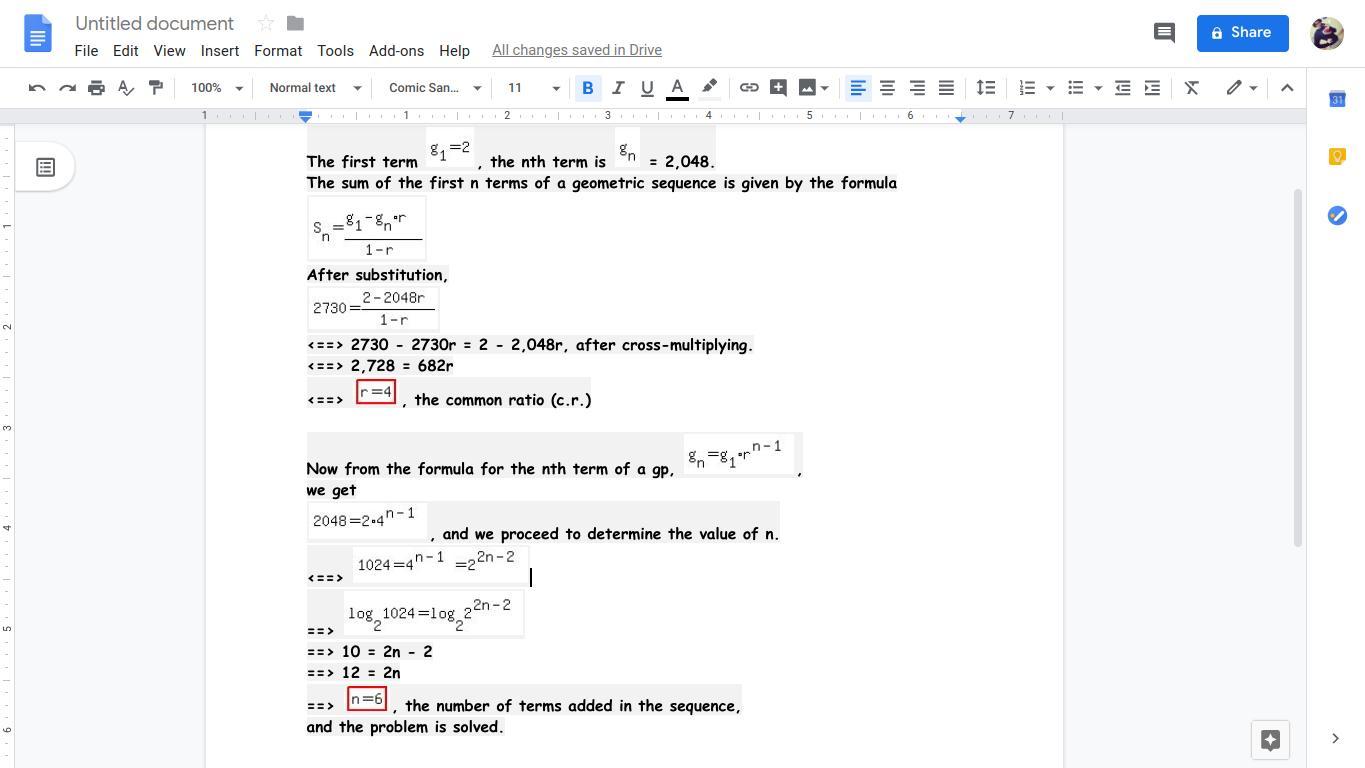Click the 2730 fraction equation
The image size is (1365, 768).
point(373,309)
